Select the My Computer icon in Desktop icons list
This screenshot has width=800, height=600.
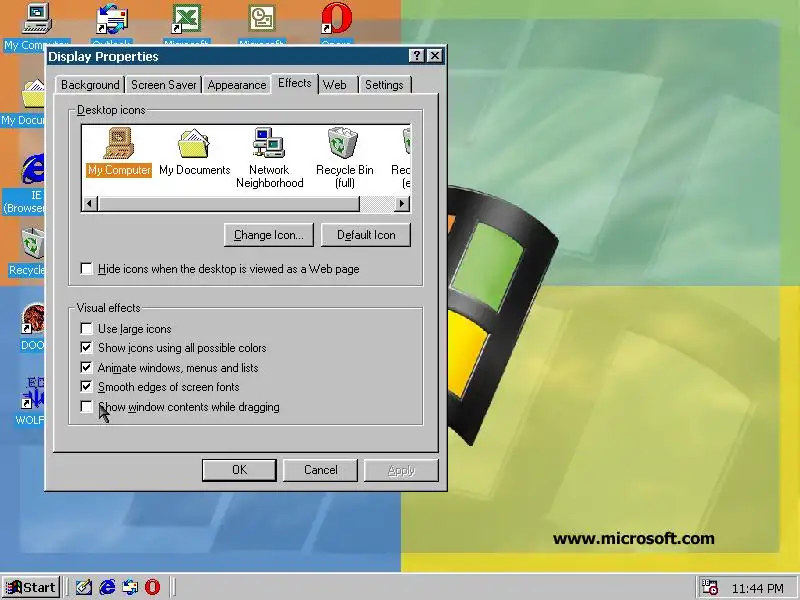(x=118, y=152)
